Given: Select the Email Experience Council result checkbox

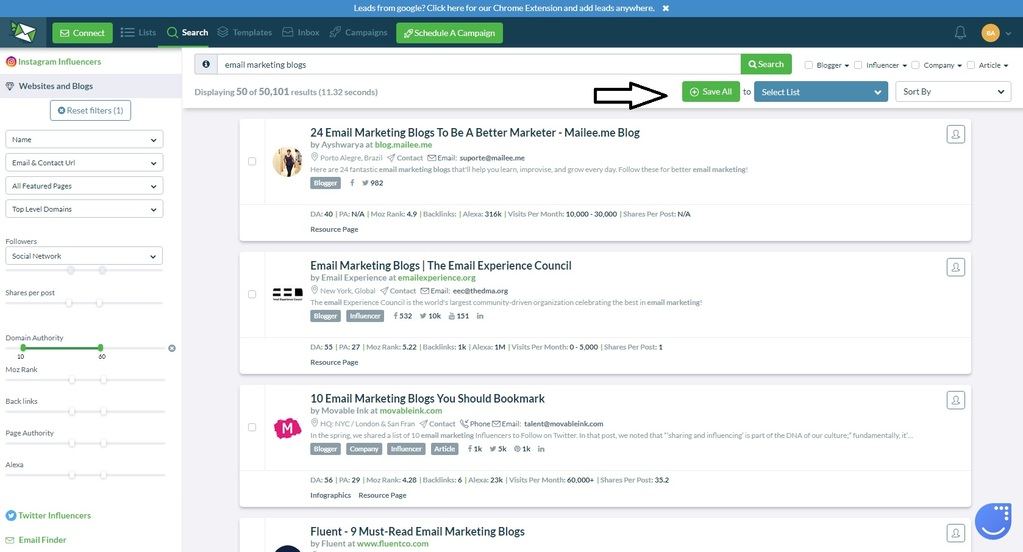Looking at the screenshot, I should tap(252, 294).
